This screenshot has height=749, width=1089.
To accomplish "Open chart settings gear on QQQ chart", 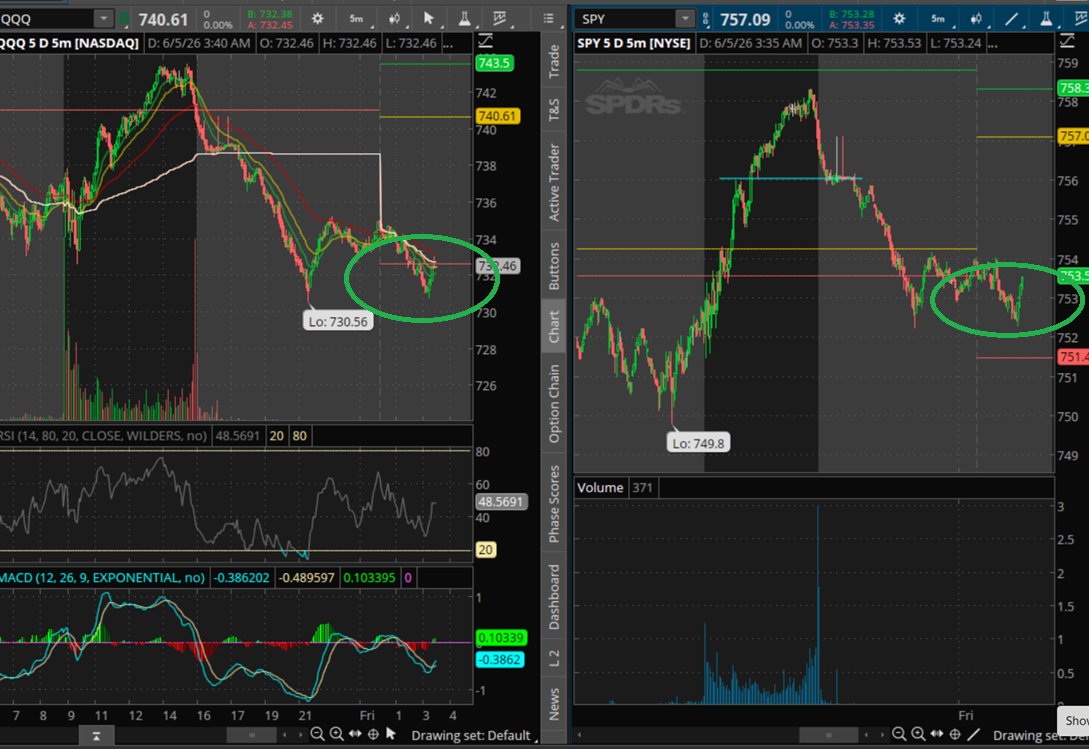I will click(317, 19).
